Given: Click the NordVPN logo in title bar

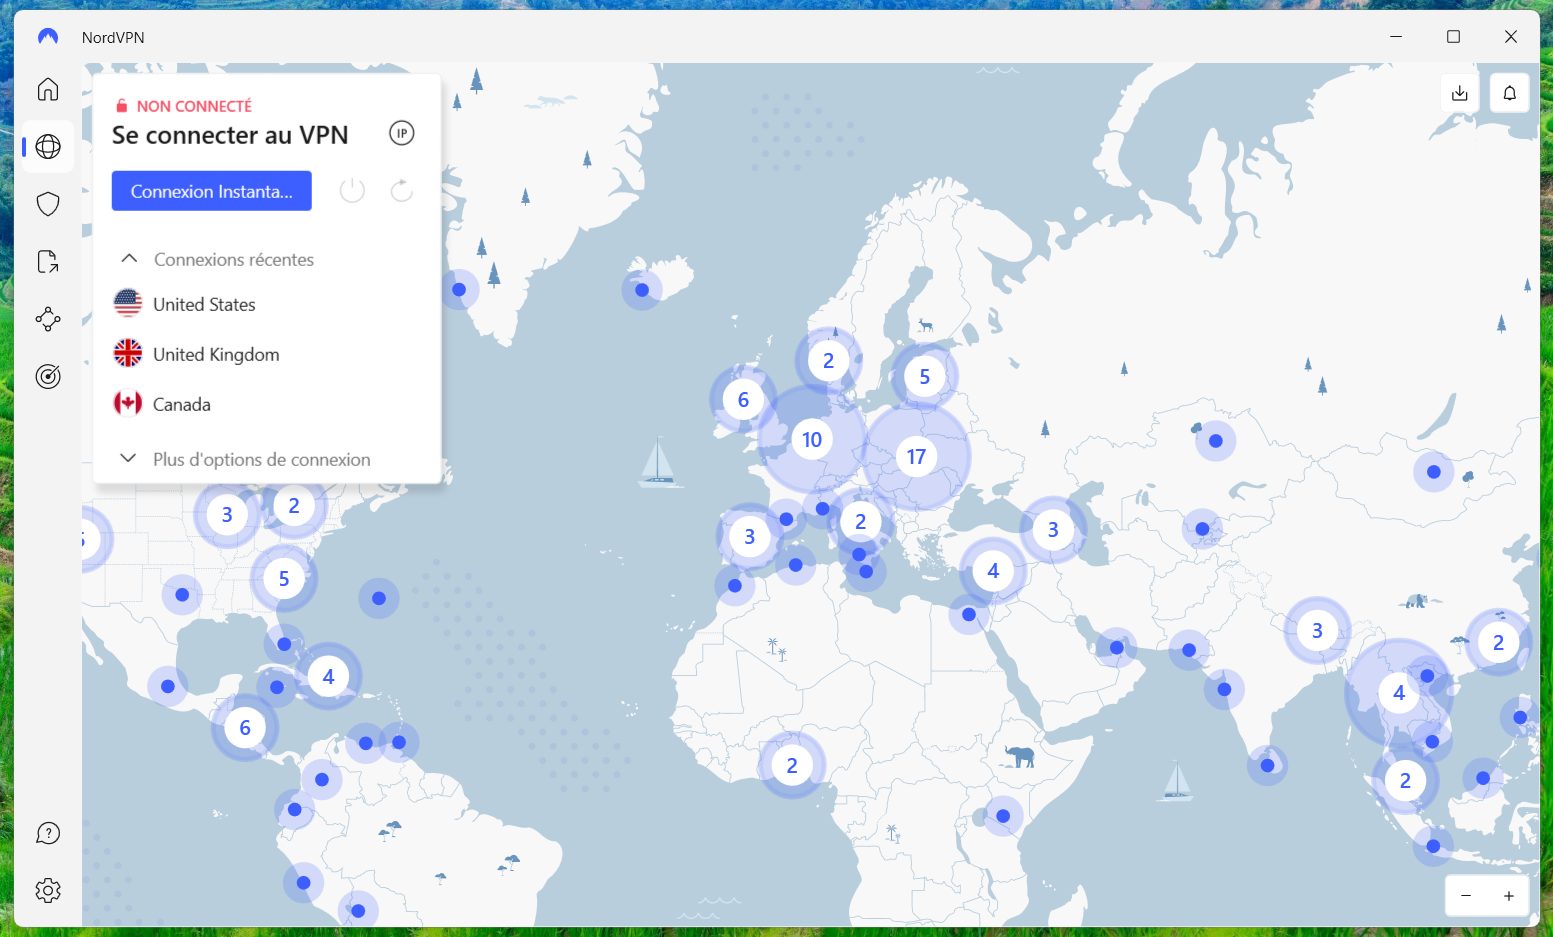Looking at the screenshot, I should (x=48, y=37).
